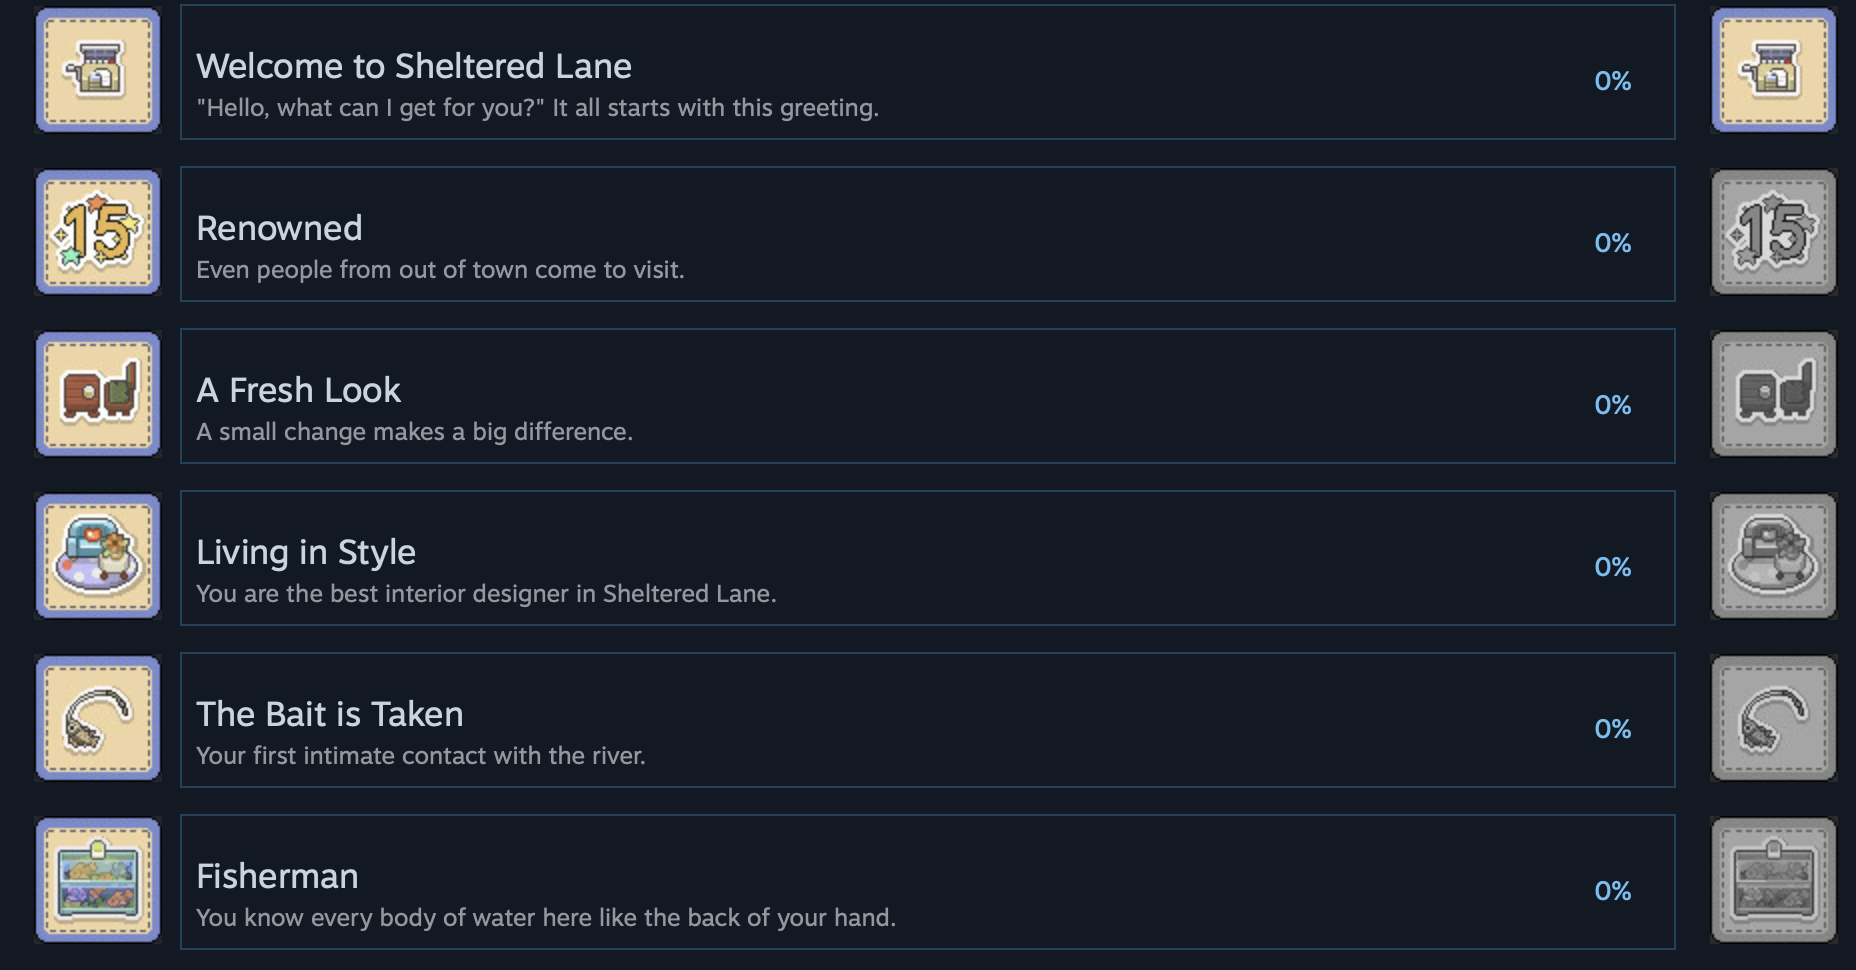Select the colored fishing hook Bait is Taken icon

[98, 718]
